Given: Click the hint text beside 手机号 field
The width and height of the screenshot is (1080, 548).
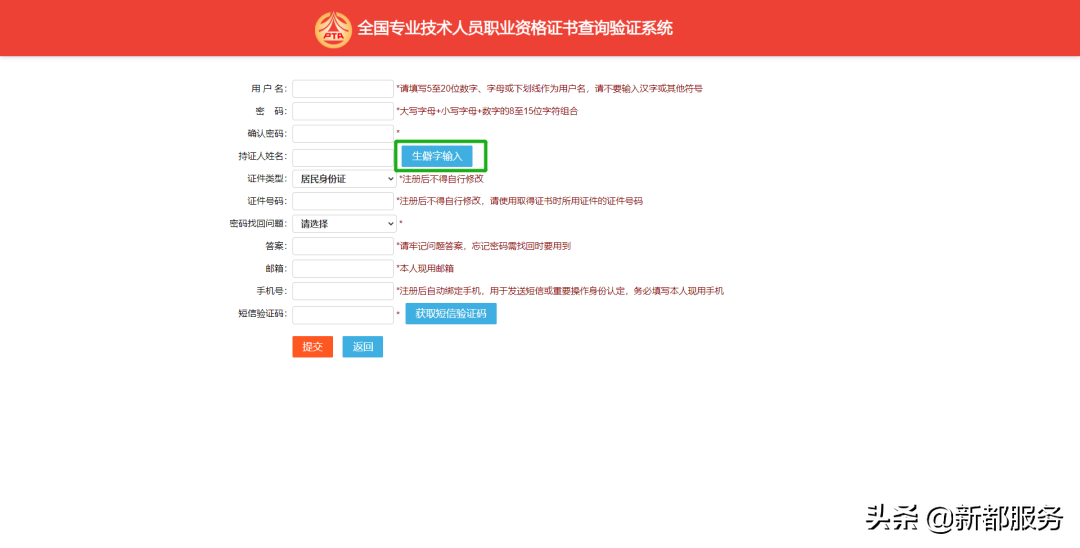Looking at the screenshot, I should (560, 291).
